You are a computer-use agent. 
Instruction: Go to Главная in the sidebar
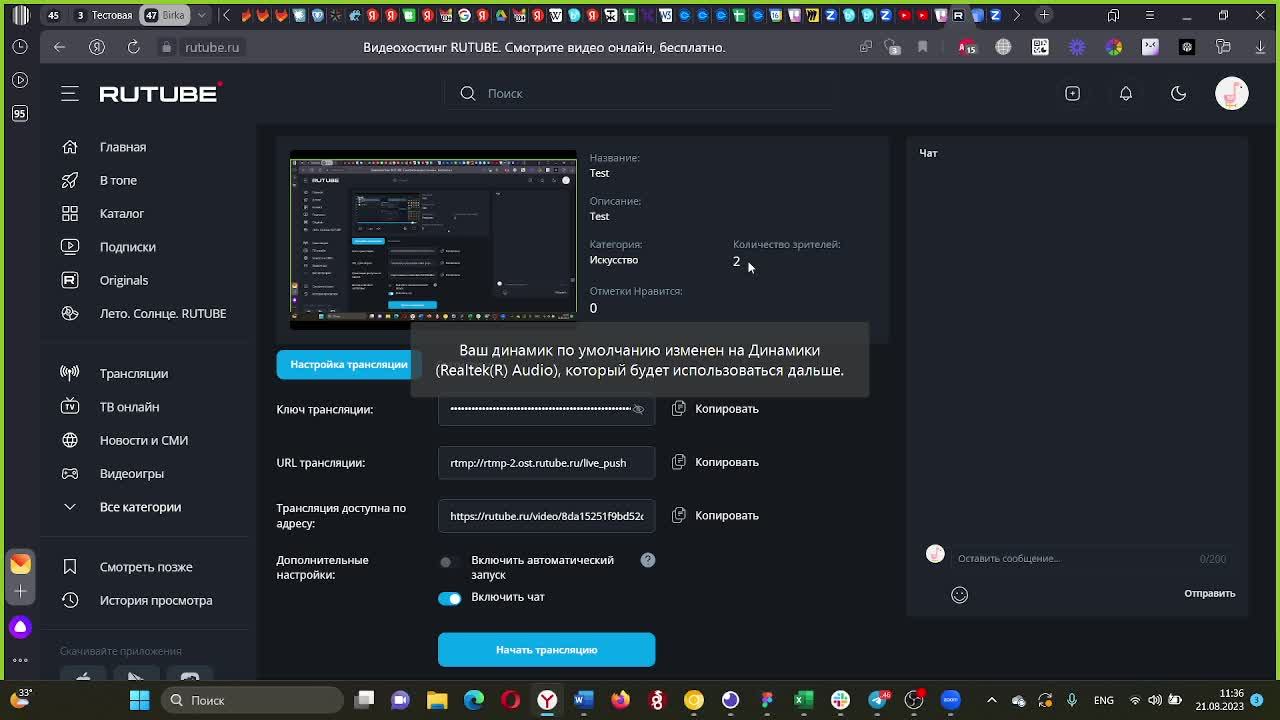click(123, 147)
